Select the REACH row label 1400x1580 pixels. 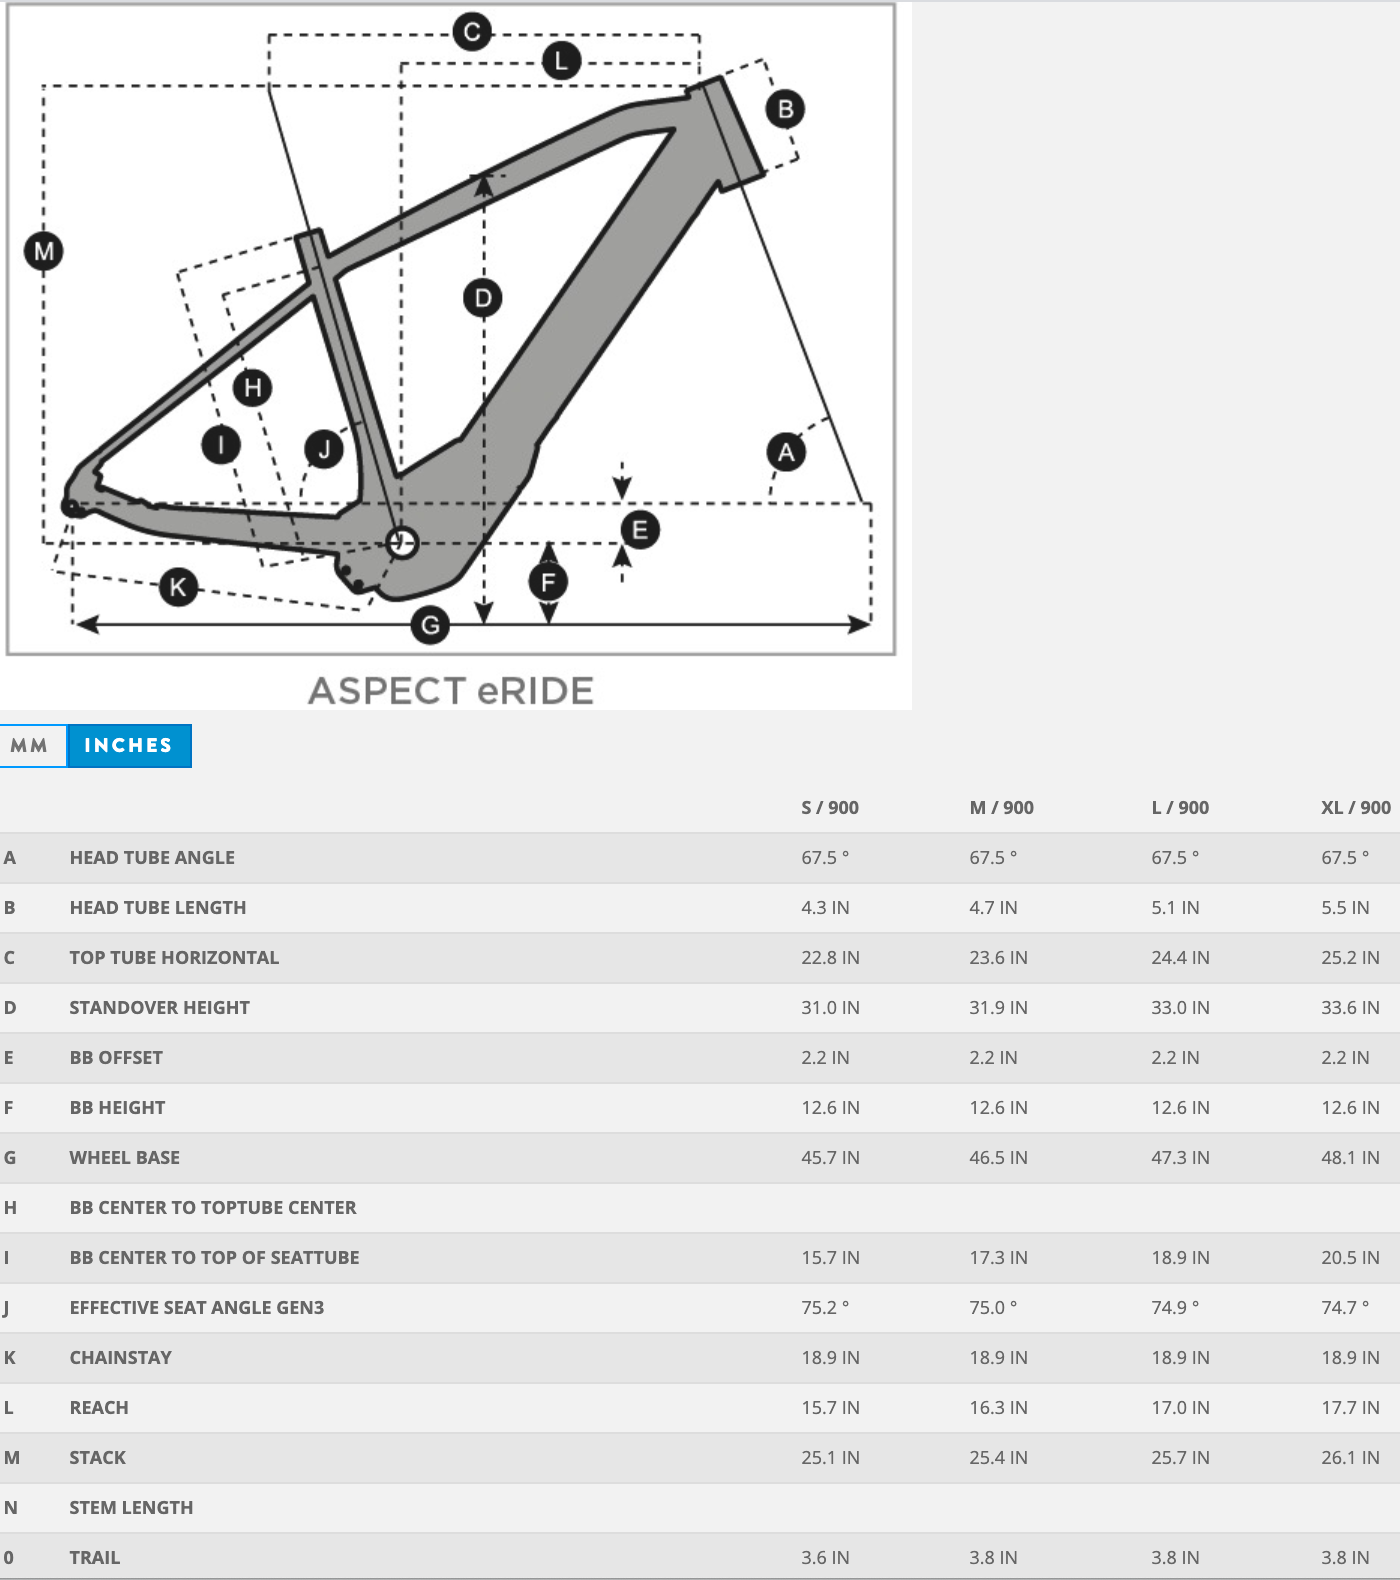[x=99, y=1408]
